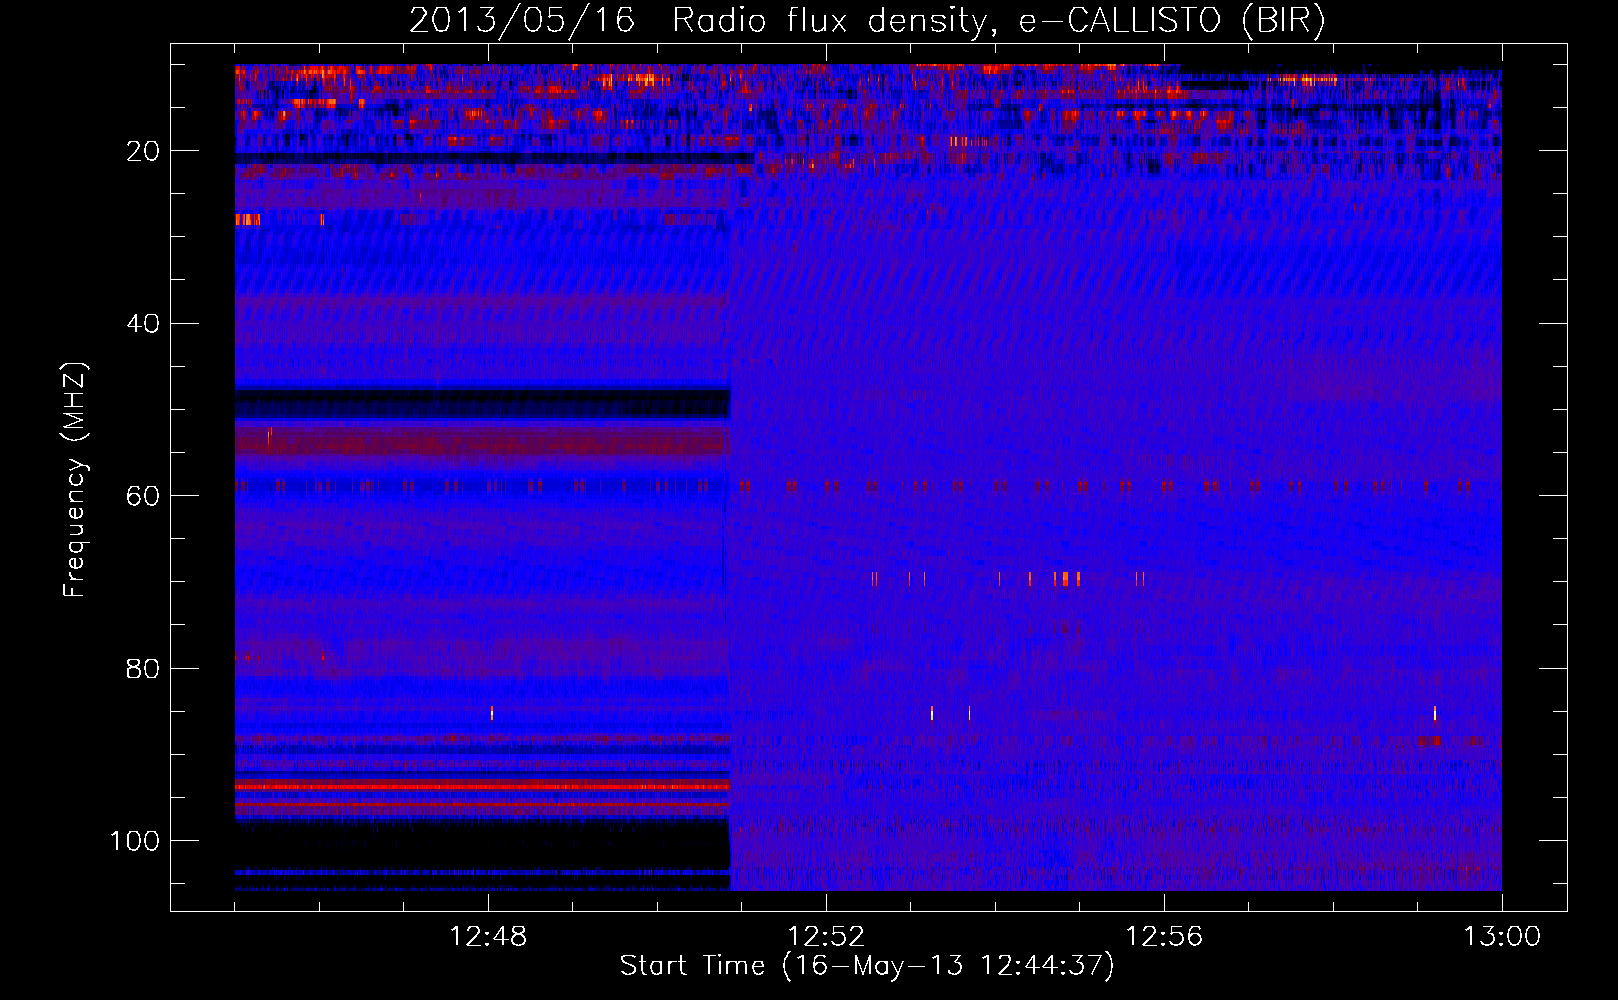1618x1000 pixels.
Task: Click the 12:56 time tick label
Action: (x=1164, y=937)
